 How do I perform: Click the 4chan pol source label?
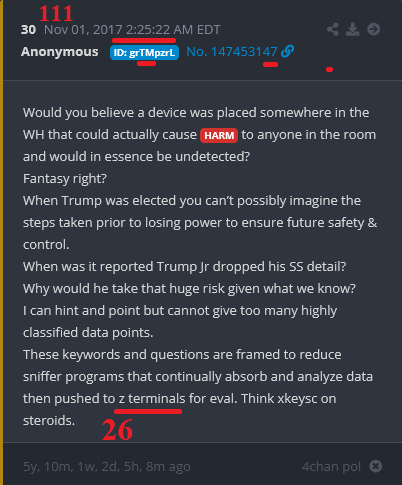(331, 466)
